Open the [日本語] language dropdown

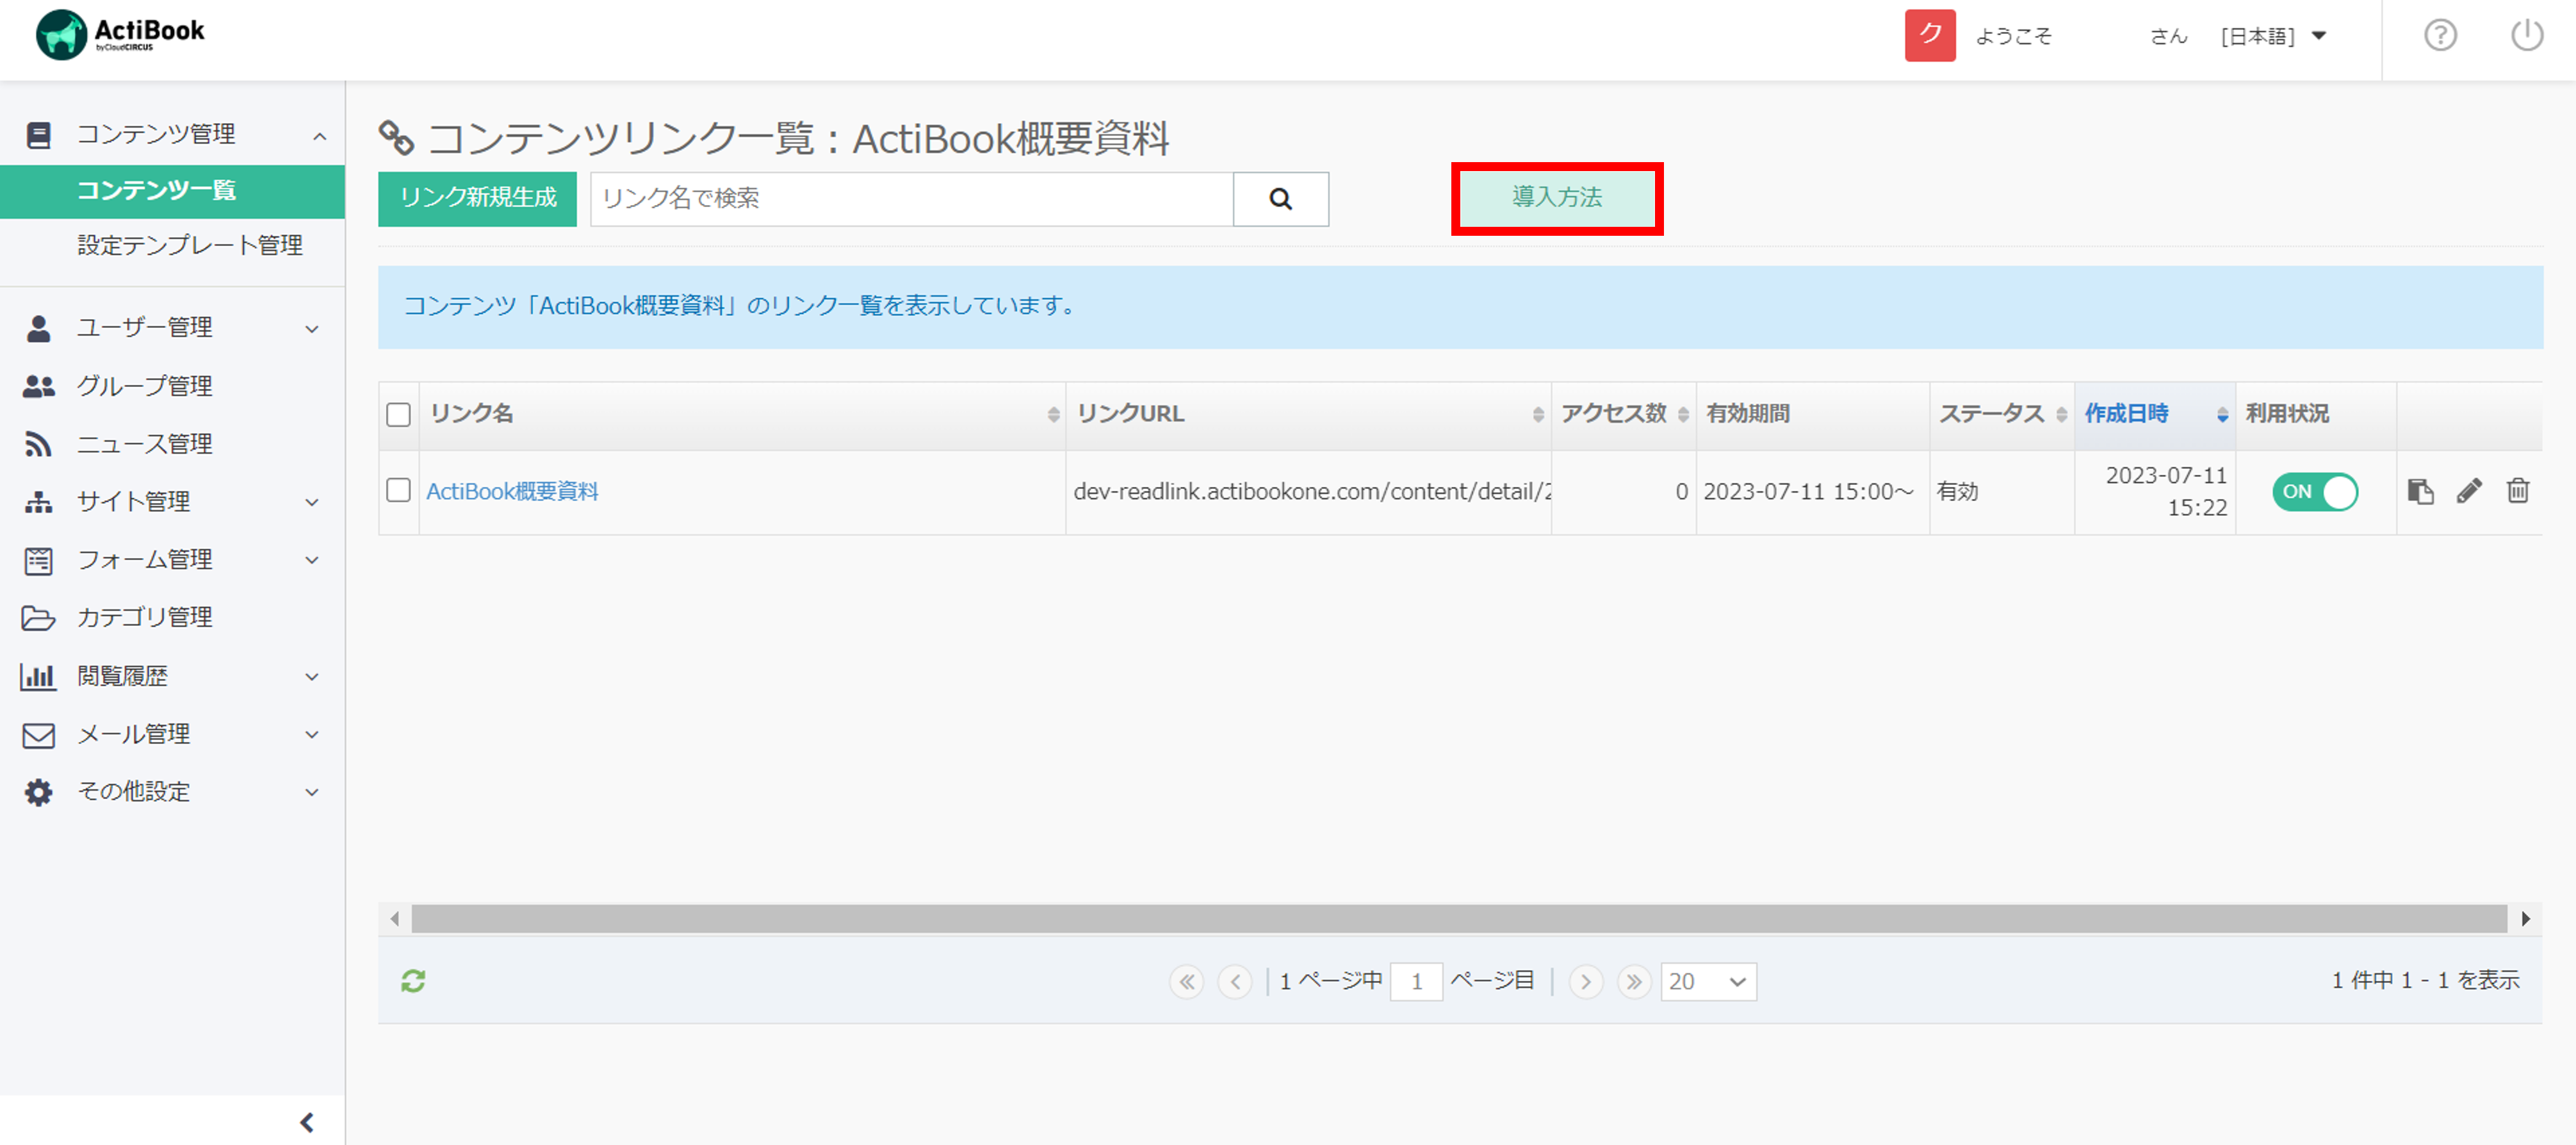click(x=2273, y=36)
